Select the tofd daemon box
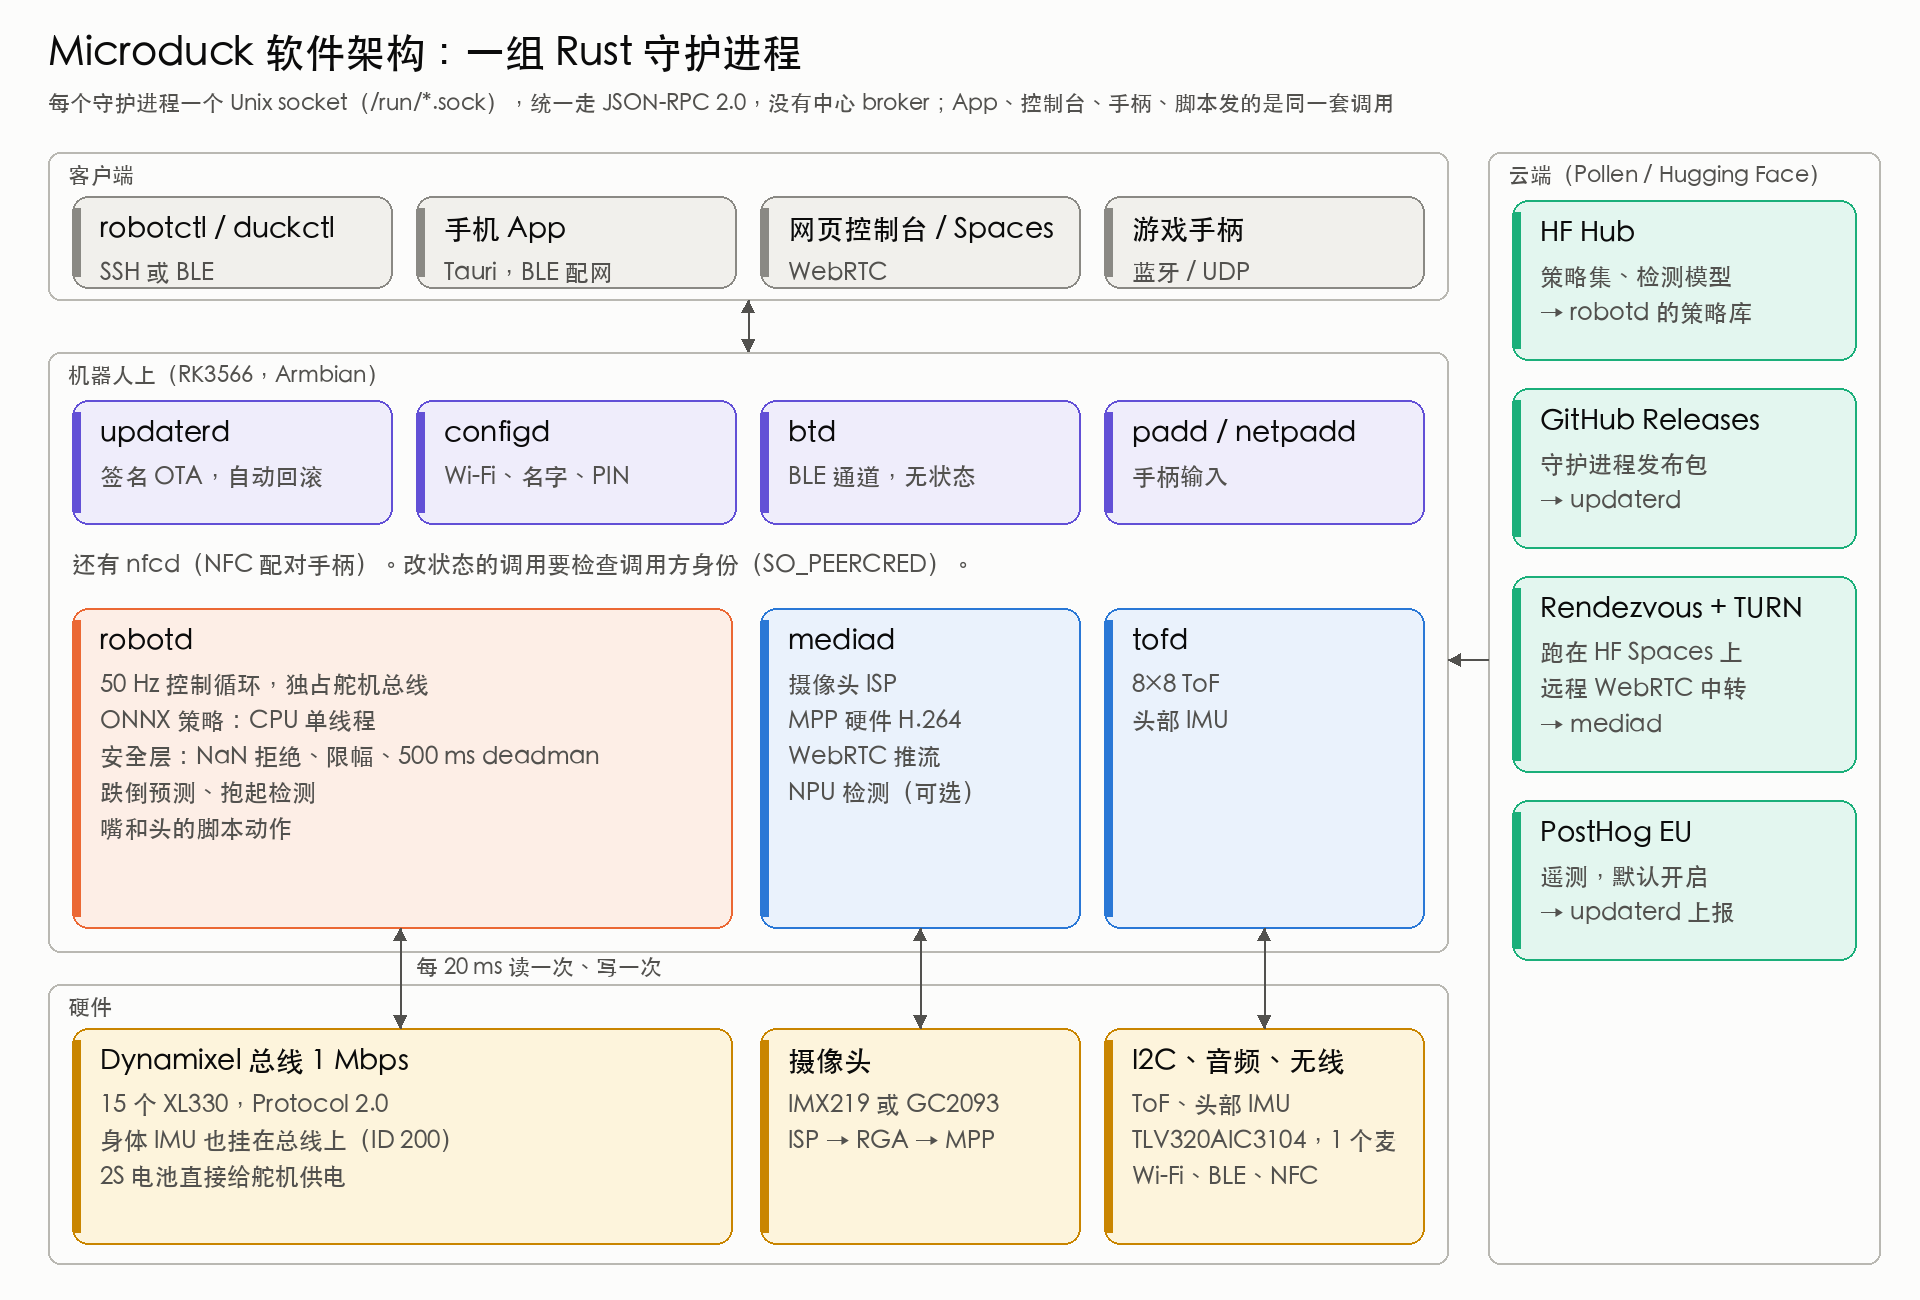Image resolution: width=1920 pixels, height=1300 pixels. coord(1264,769)
